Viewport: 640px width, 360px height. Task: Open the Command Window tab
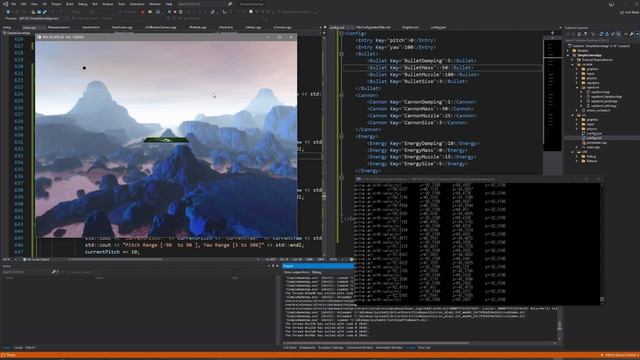[360, 348]
